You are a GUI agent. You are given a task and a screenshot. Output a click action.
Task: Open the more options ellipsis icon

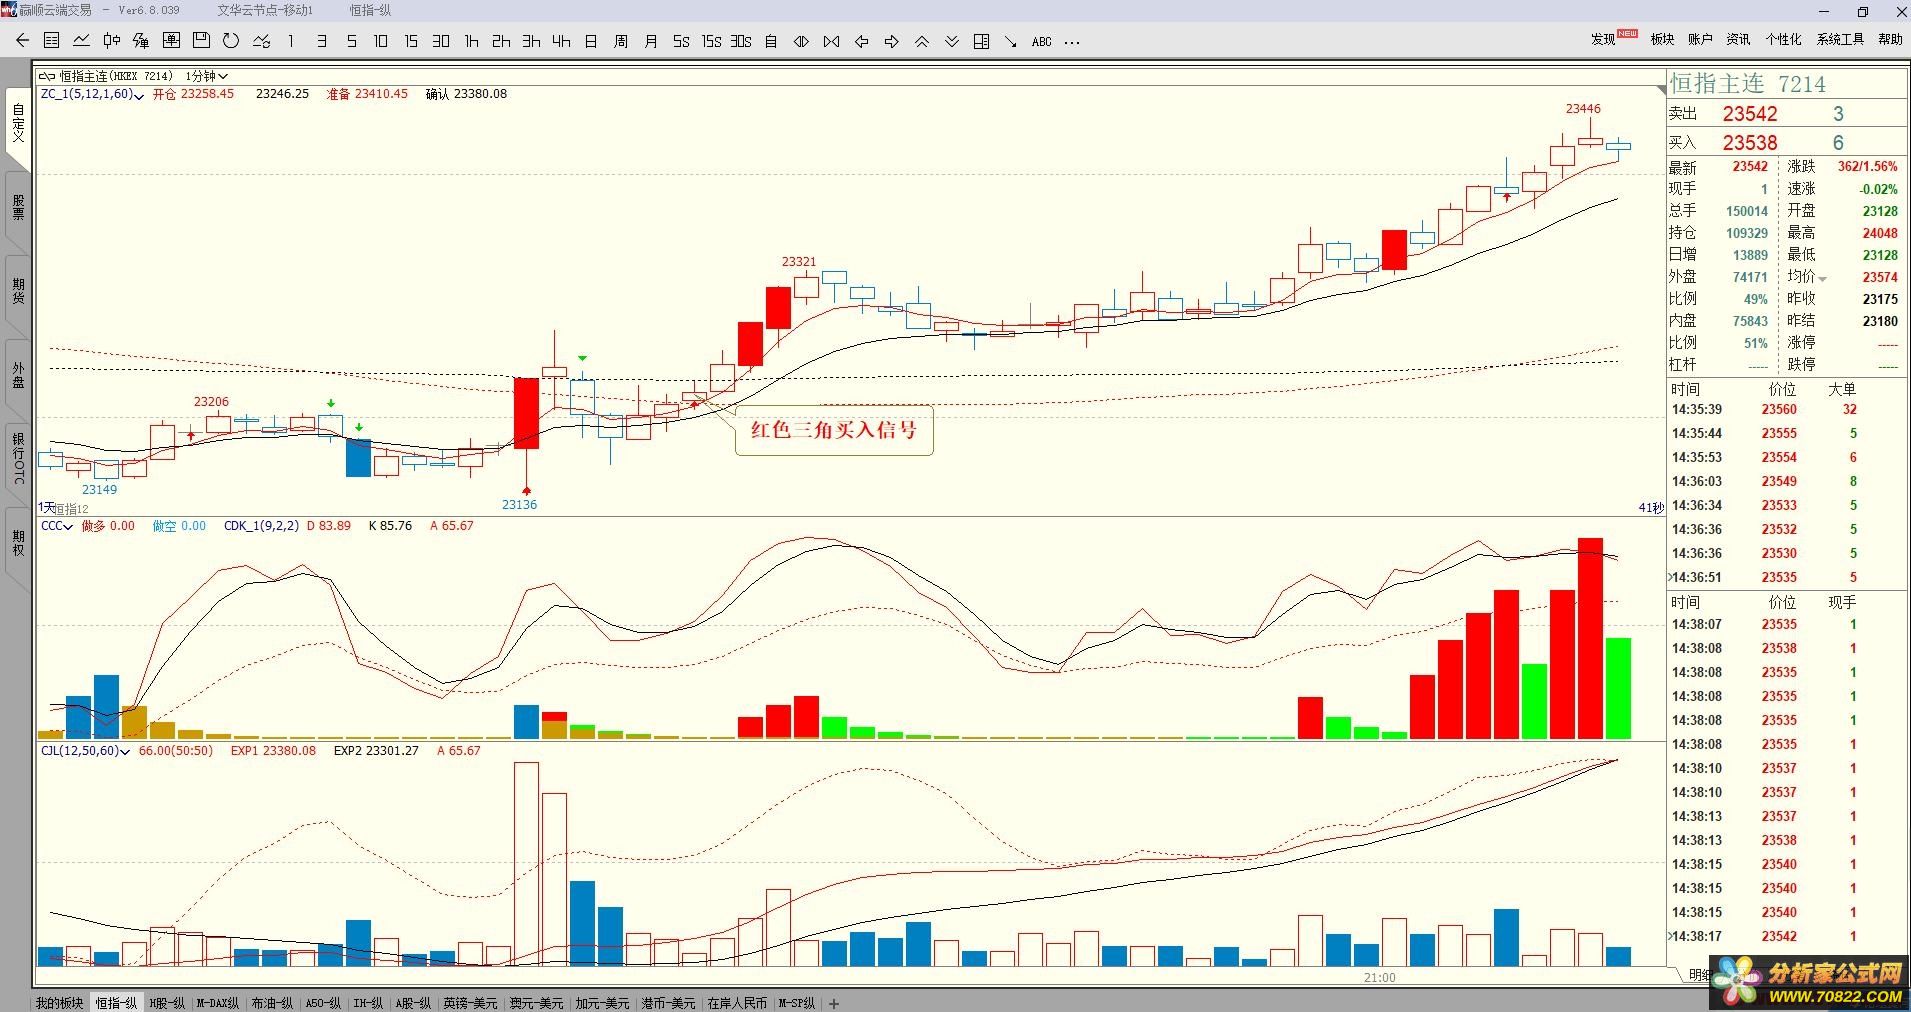[1072, 41]
